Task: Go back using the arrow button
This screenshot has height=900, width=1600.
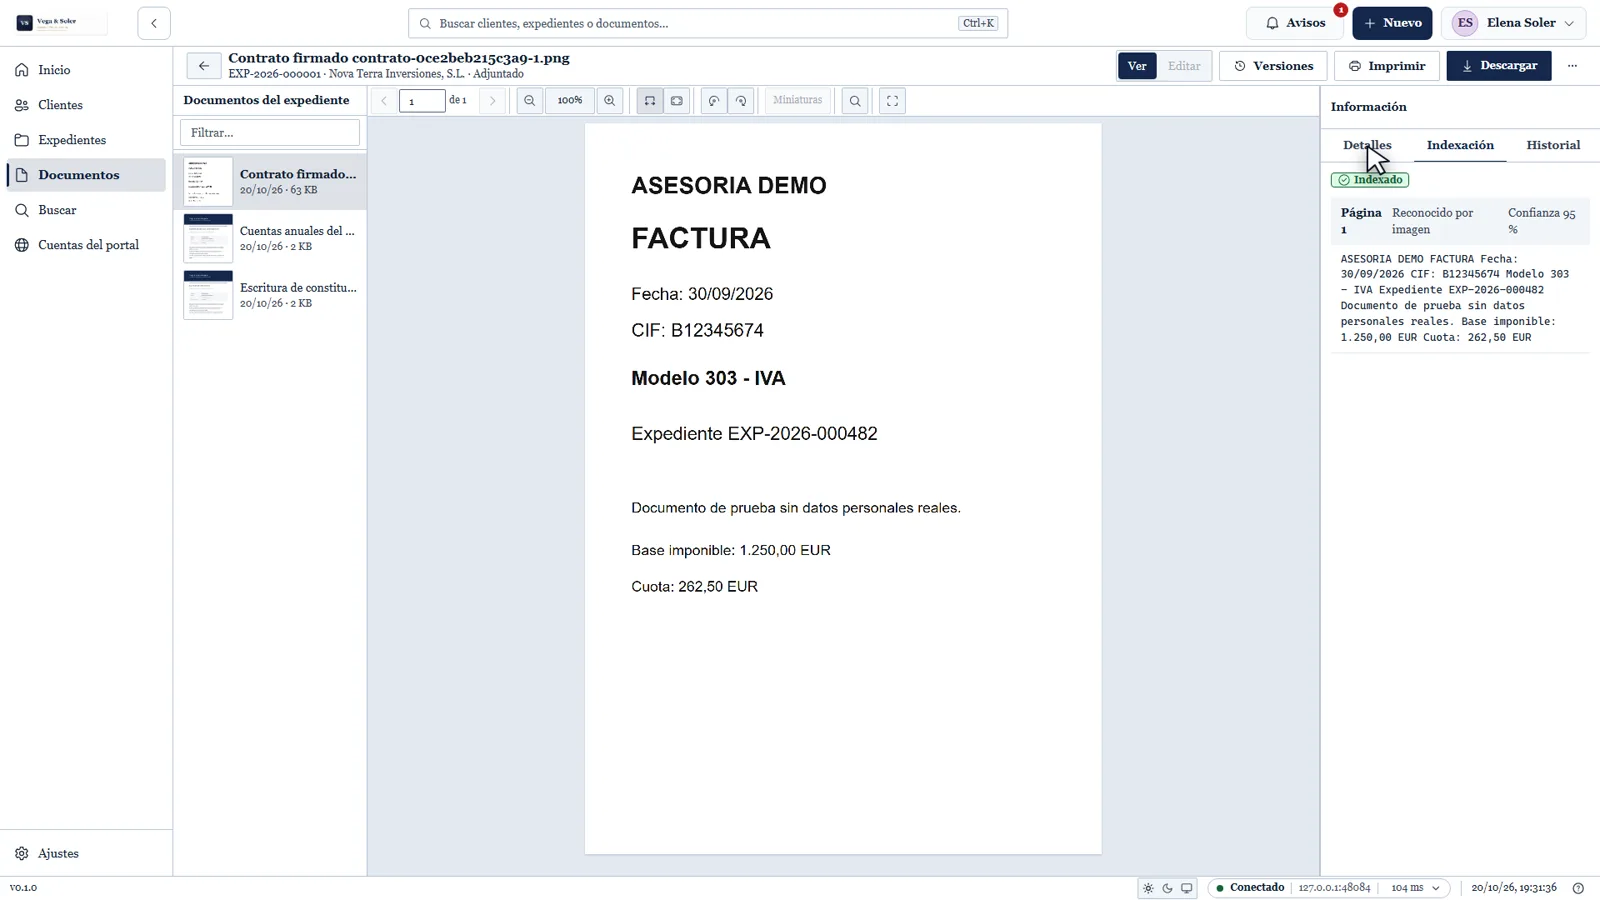Action: click(x=204, y=66)
